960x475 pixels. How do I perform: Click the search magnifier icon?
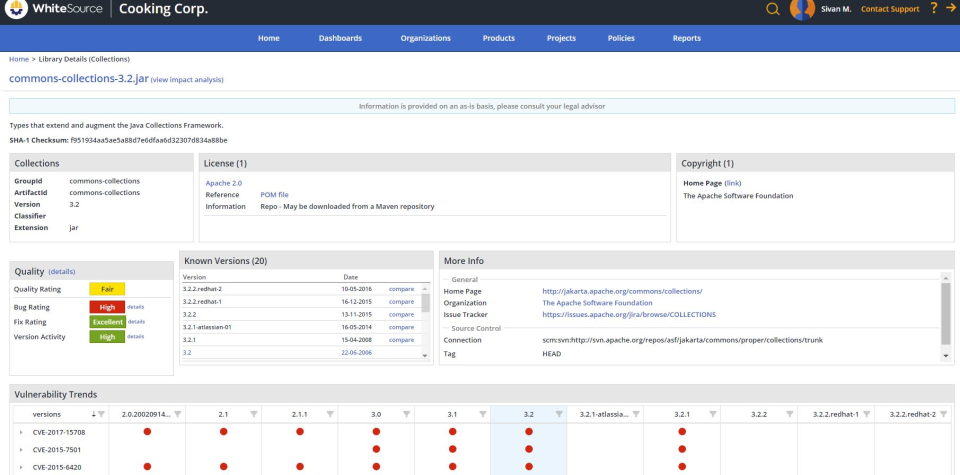(x=772, y=9)
